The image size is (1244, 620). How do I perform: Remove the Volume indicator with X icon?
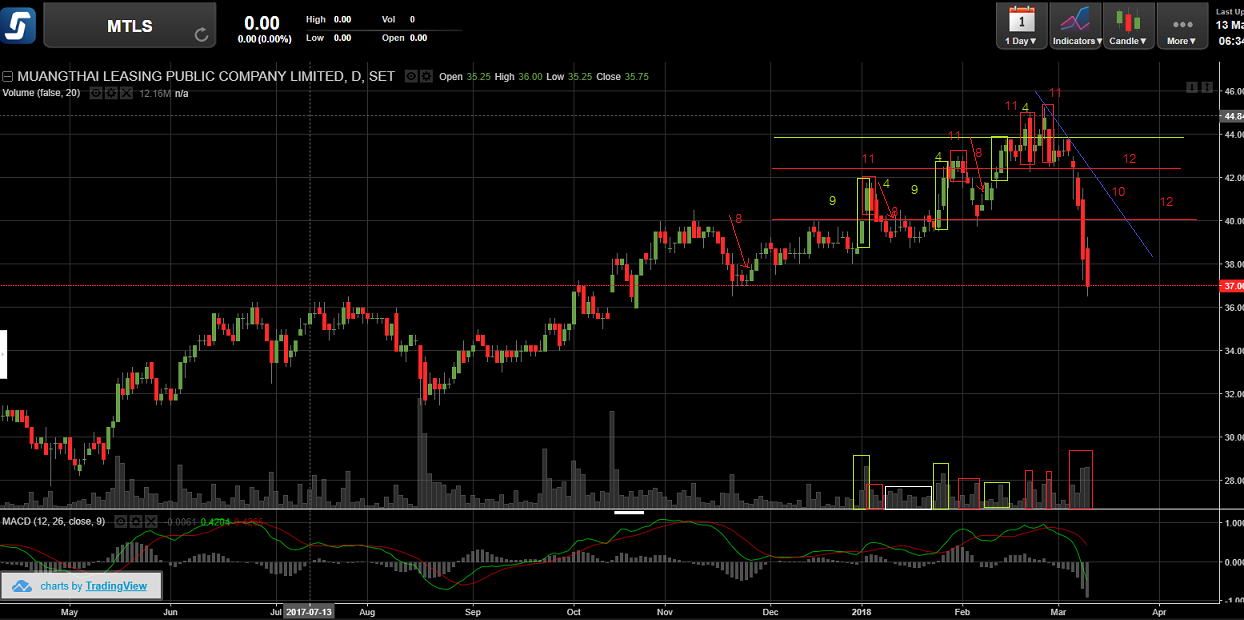[x=128, y=92]
